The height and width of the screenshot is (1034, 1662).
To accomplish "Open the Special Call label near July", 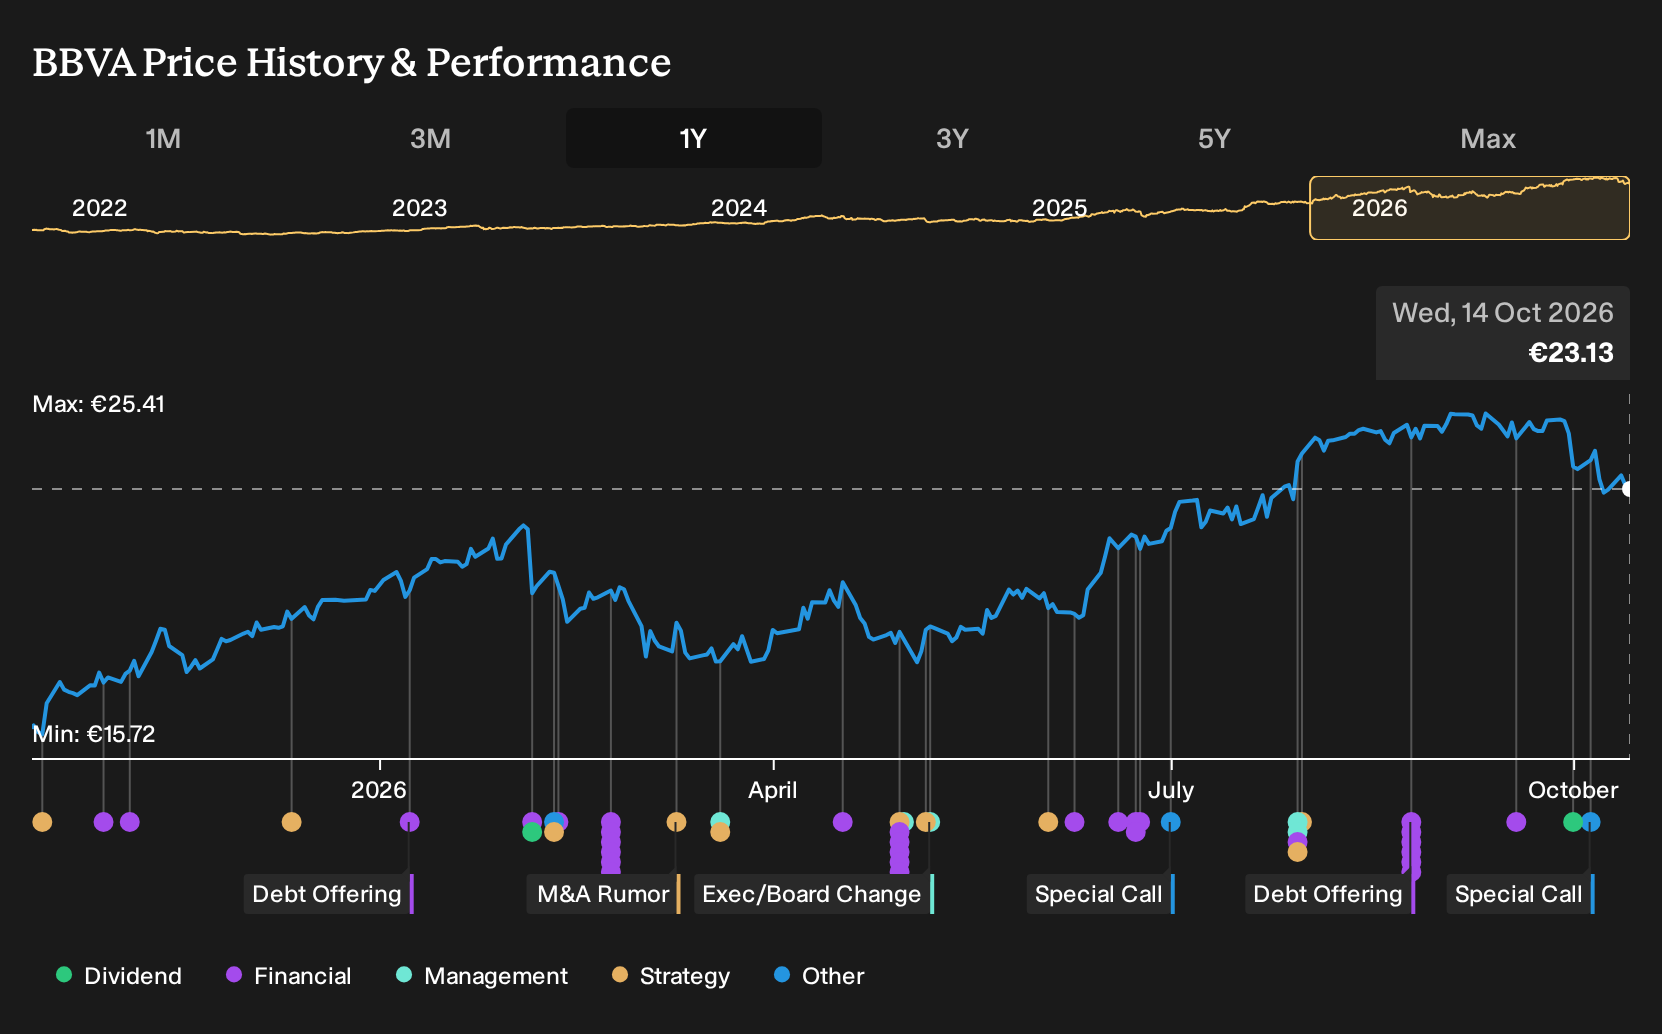I will (x=1100, y=894).
